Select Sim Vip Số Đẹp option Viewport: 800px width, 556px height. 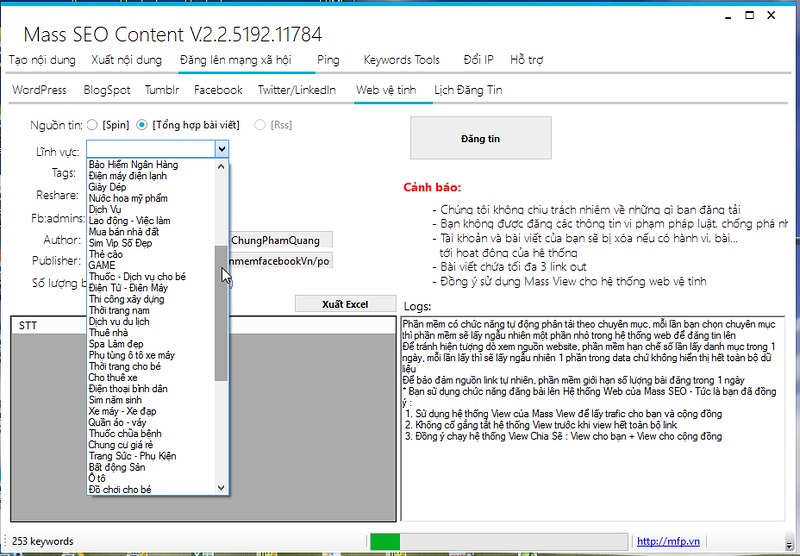pos(120,243)
